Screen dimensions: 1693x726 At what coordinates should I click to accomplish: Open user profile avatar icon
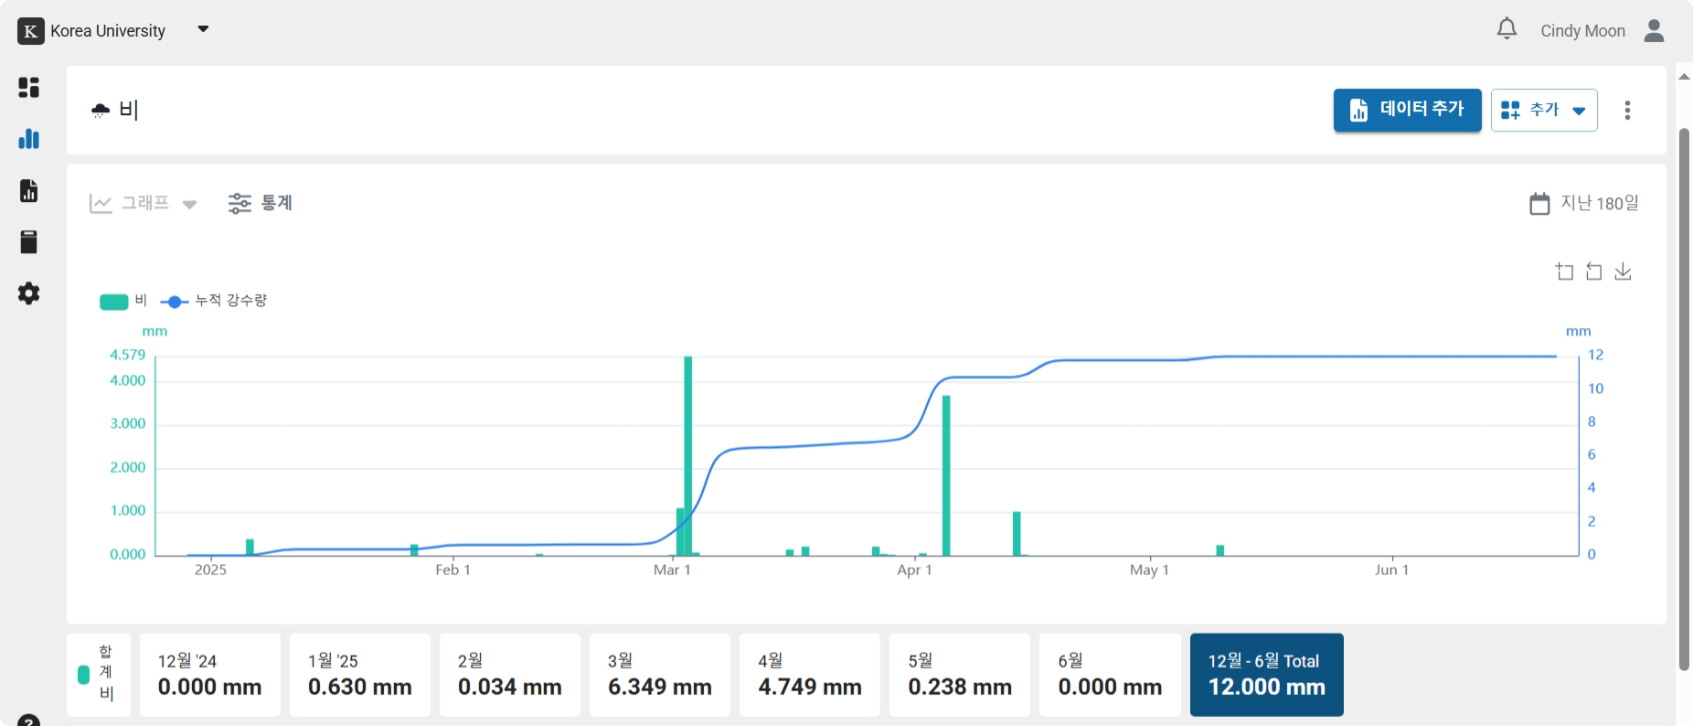pyautogui.click(x=1654, y=31)
